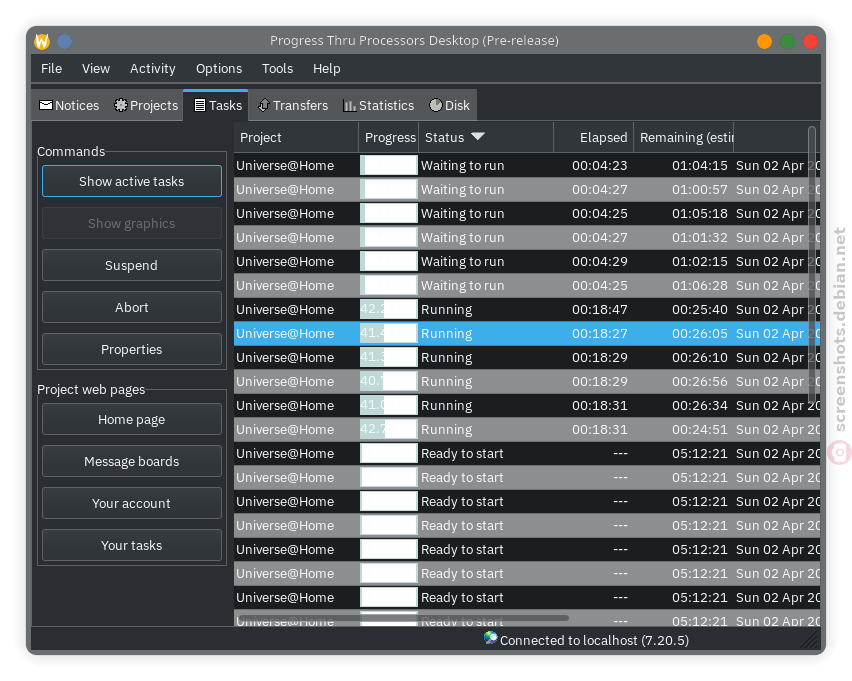
Task: Click the Tasks tab list icon
Action: pos(200,105)
